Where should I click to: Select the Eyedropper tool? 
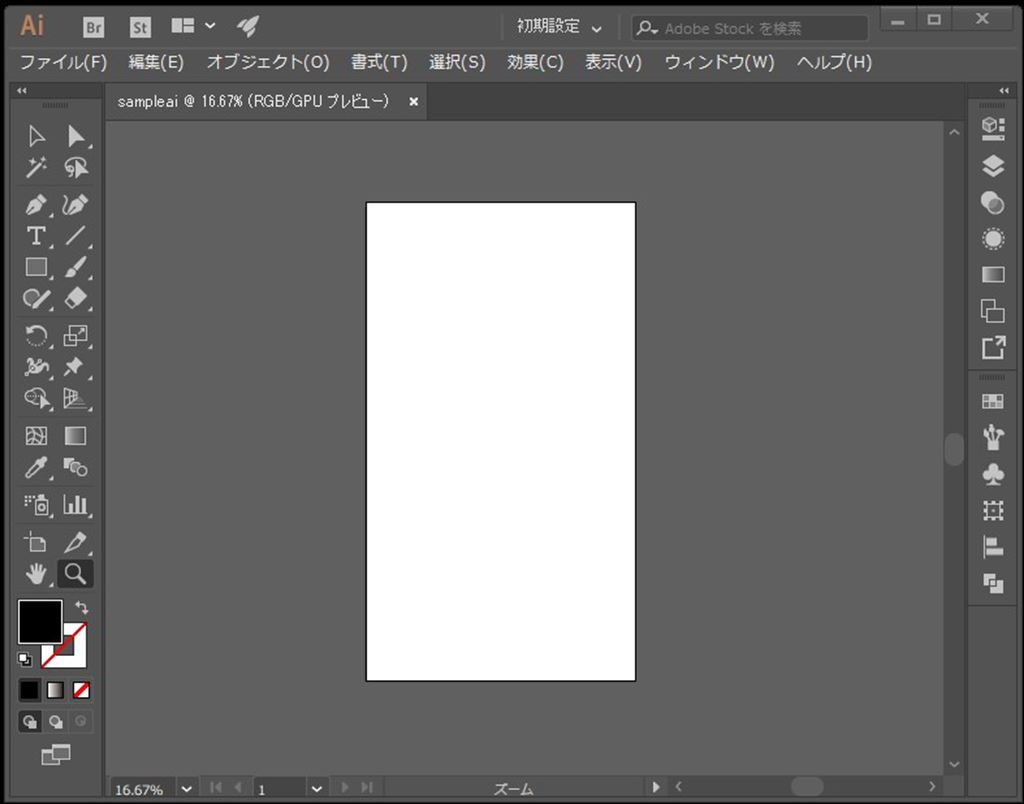[37, 467]
